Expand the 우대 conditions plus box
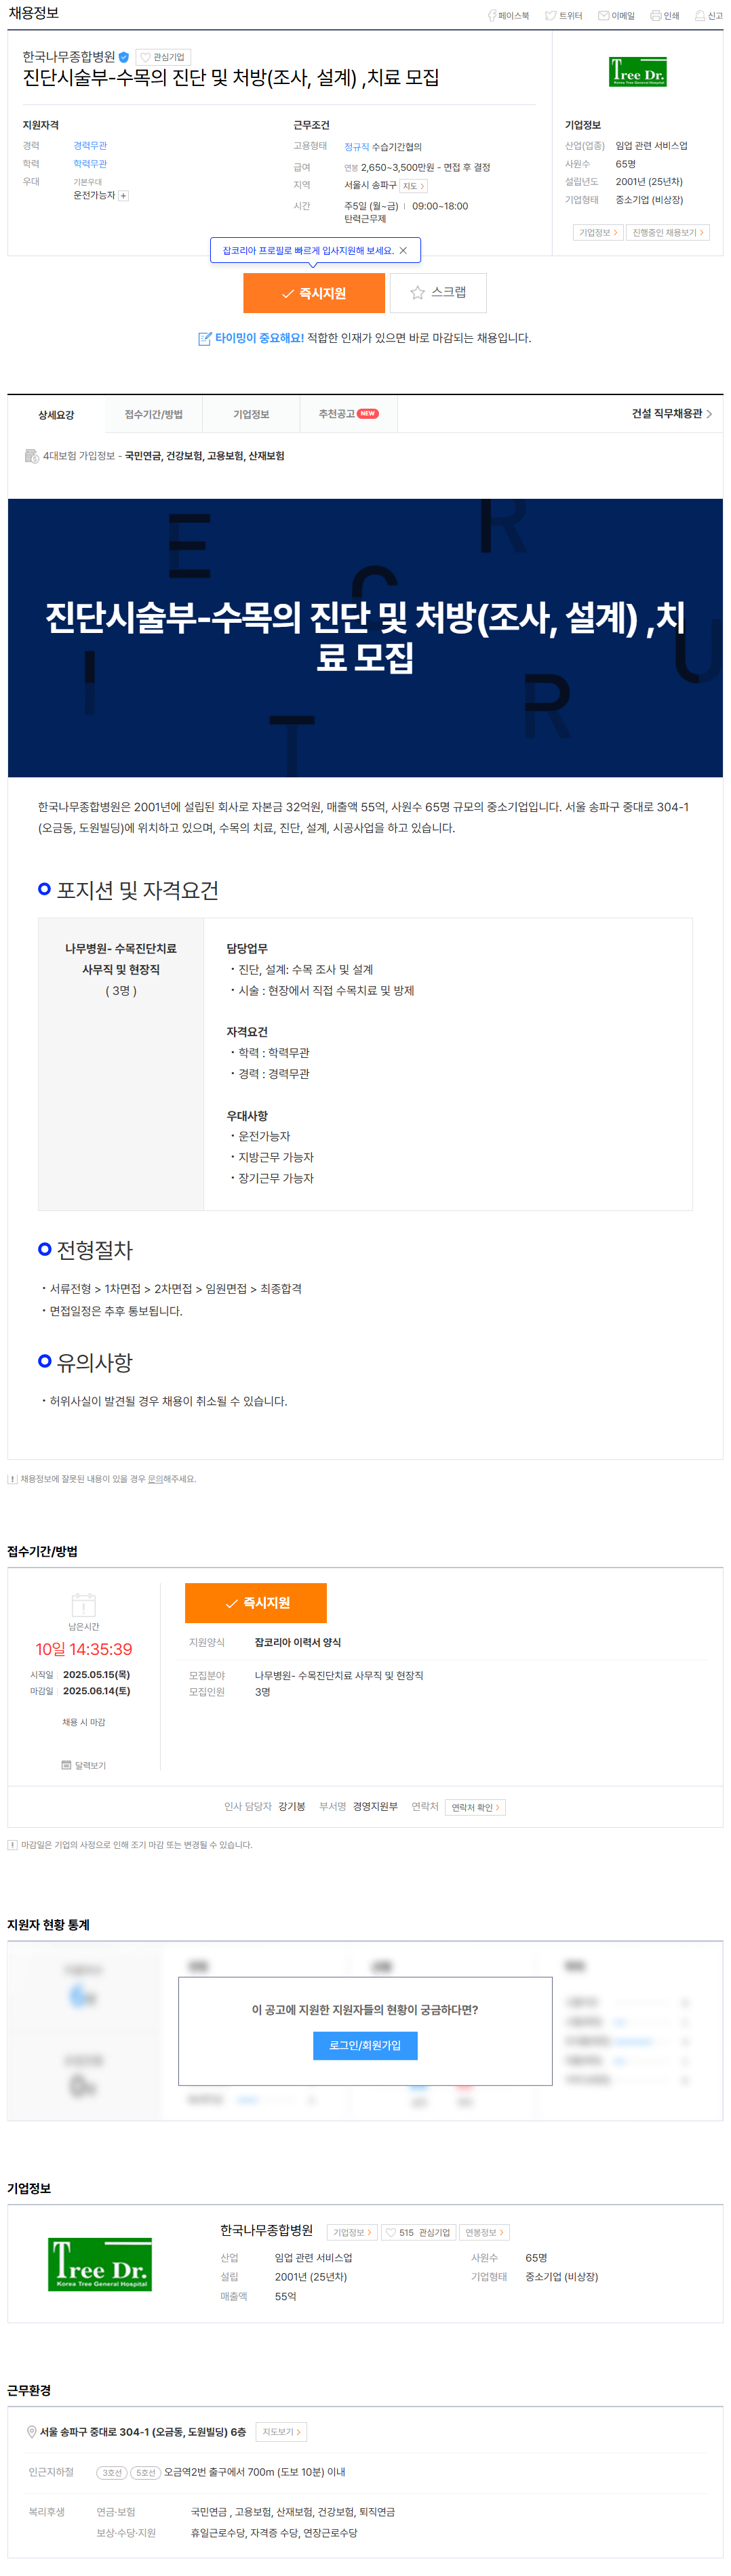 123,196
